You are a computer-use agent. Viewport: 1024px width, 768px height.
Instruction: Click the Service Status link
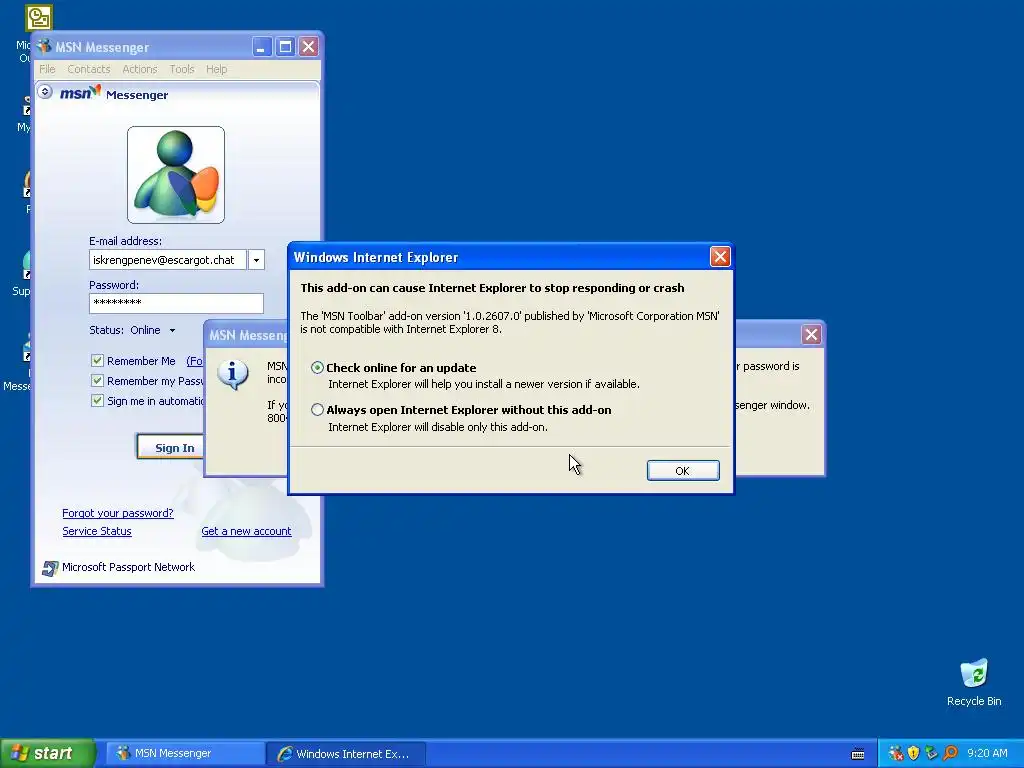[97, 532]
